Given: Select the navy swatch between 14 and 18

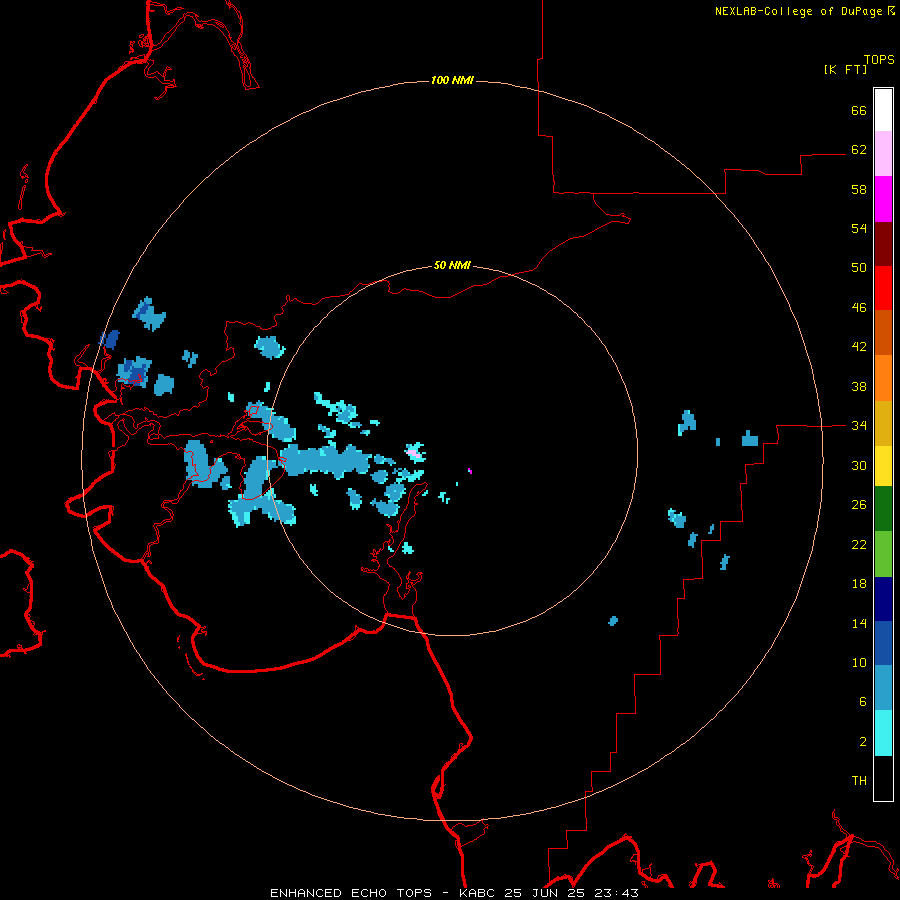Looking at the screenshot, I should [x=883, y=599].
